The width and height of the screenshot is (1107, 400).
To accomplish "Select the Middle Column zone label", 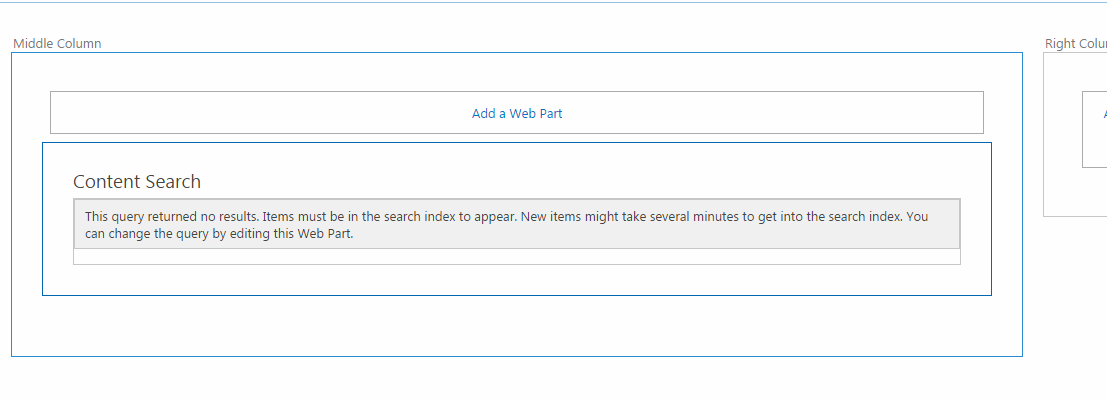I will (57, 44).
